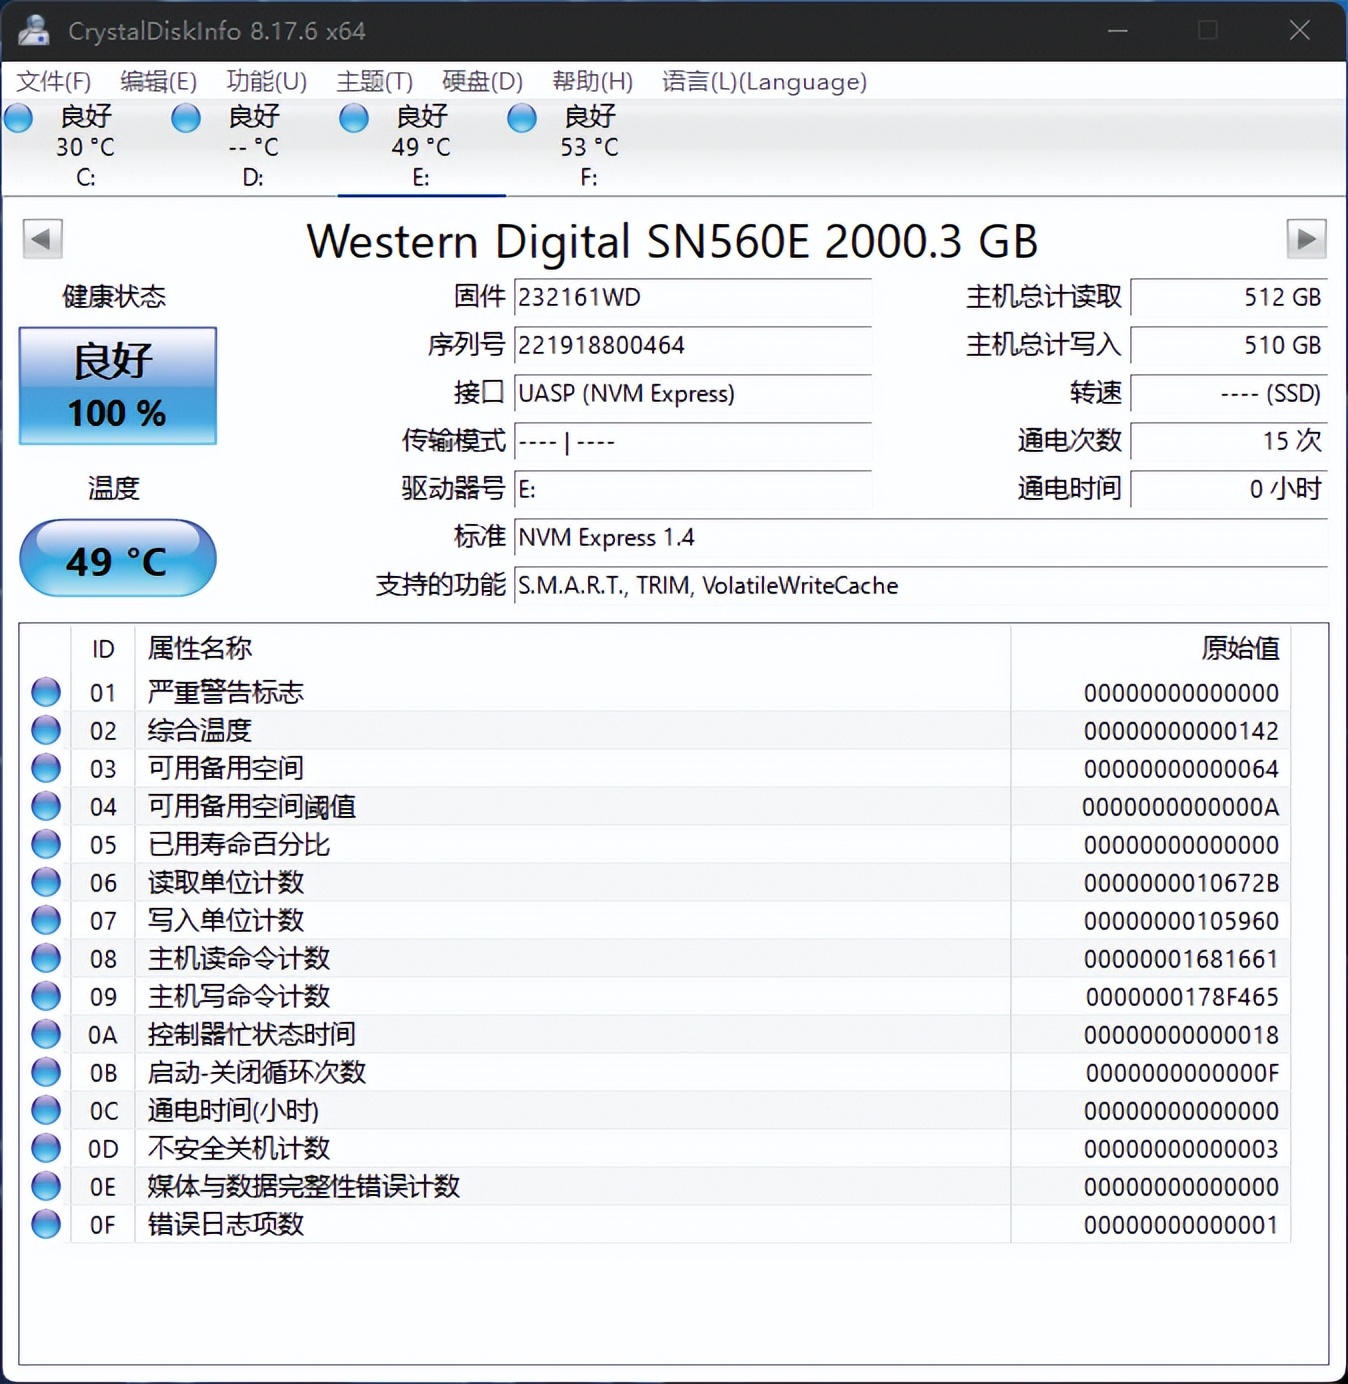Toggle drive E: status circle above 49 °C

pos(352,117)
